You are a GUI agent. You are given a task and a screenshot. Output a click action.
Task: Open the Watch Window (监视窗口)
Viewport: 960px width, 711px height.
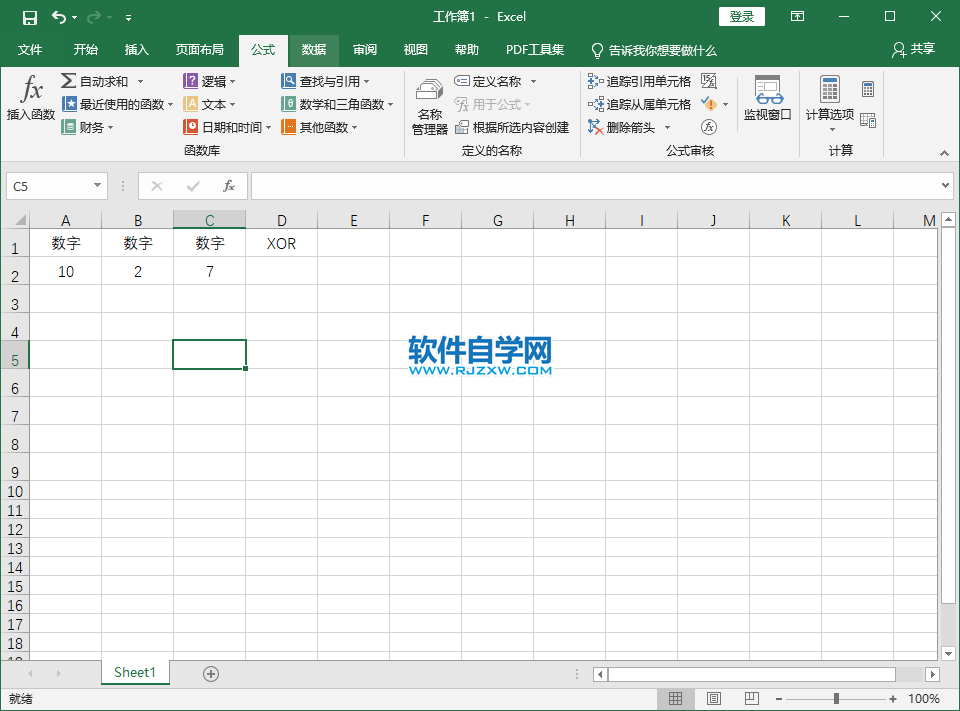click(768, 99)
